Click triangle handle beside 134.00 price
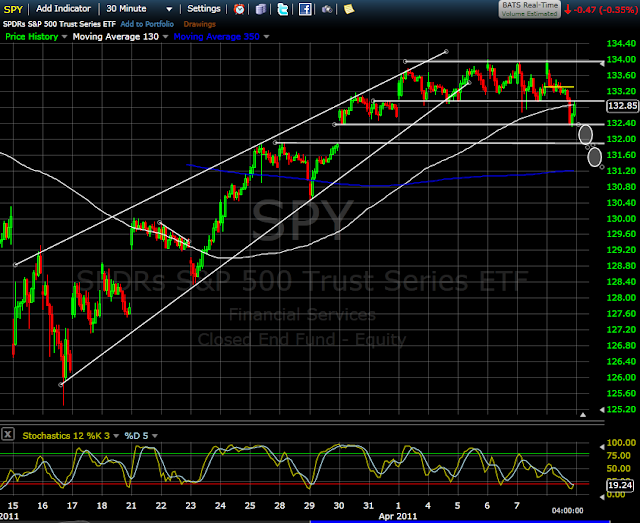This screenshot has width=640, height=523. [602, 63]
